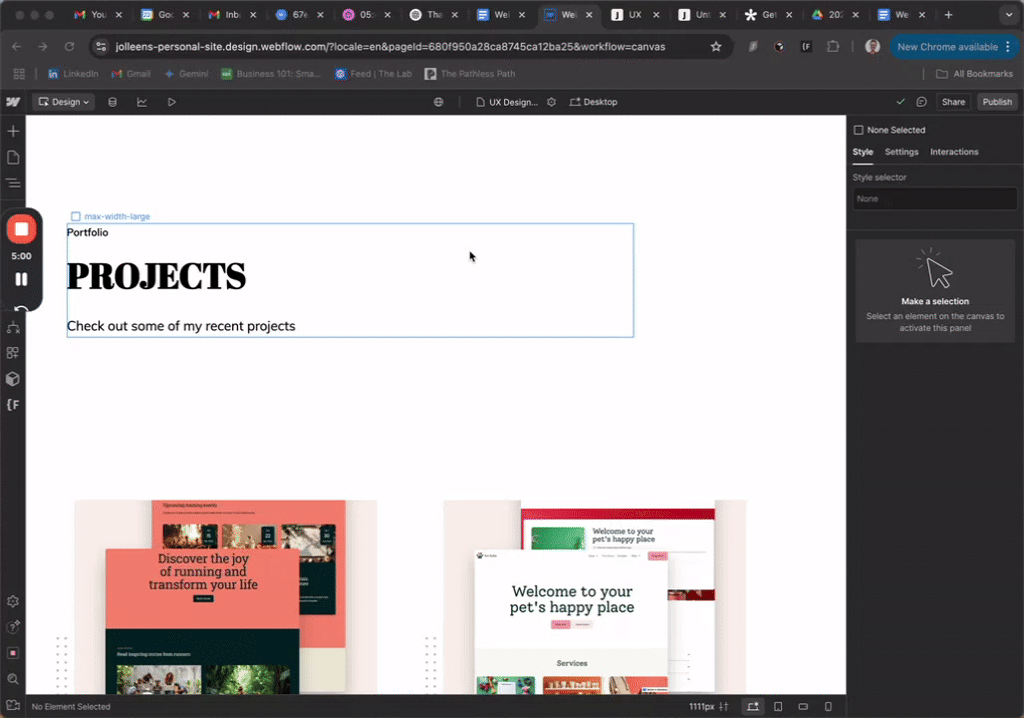Open the Find tool magnifier
The width and height of the screenshot is (1024, 718).
pos(13,678)
